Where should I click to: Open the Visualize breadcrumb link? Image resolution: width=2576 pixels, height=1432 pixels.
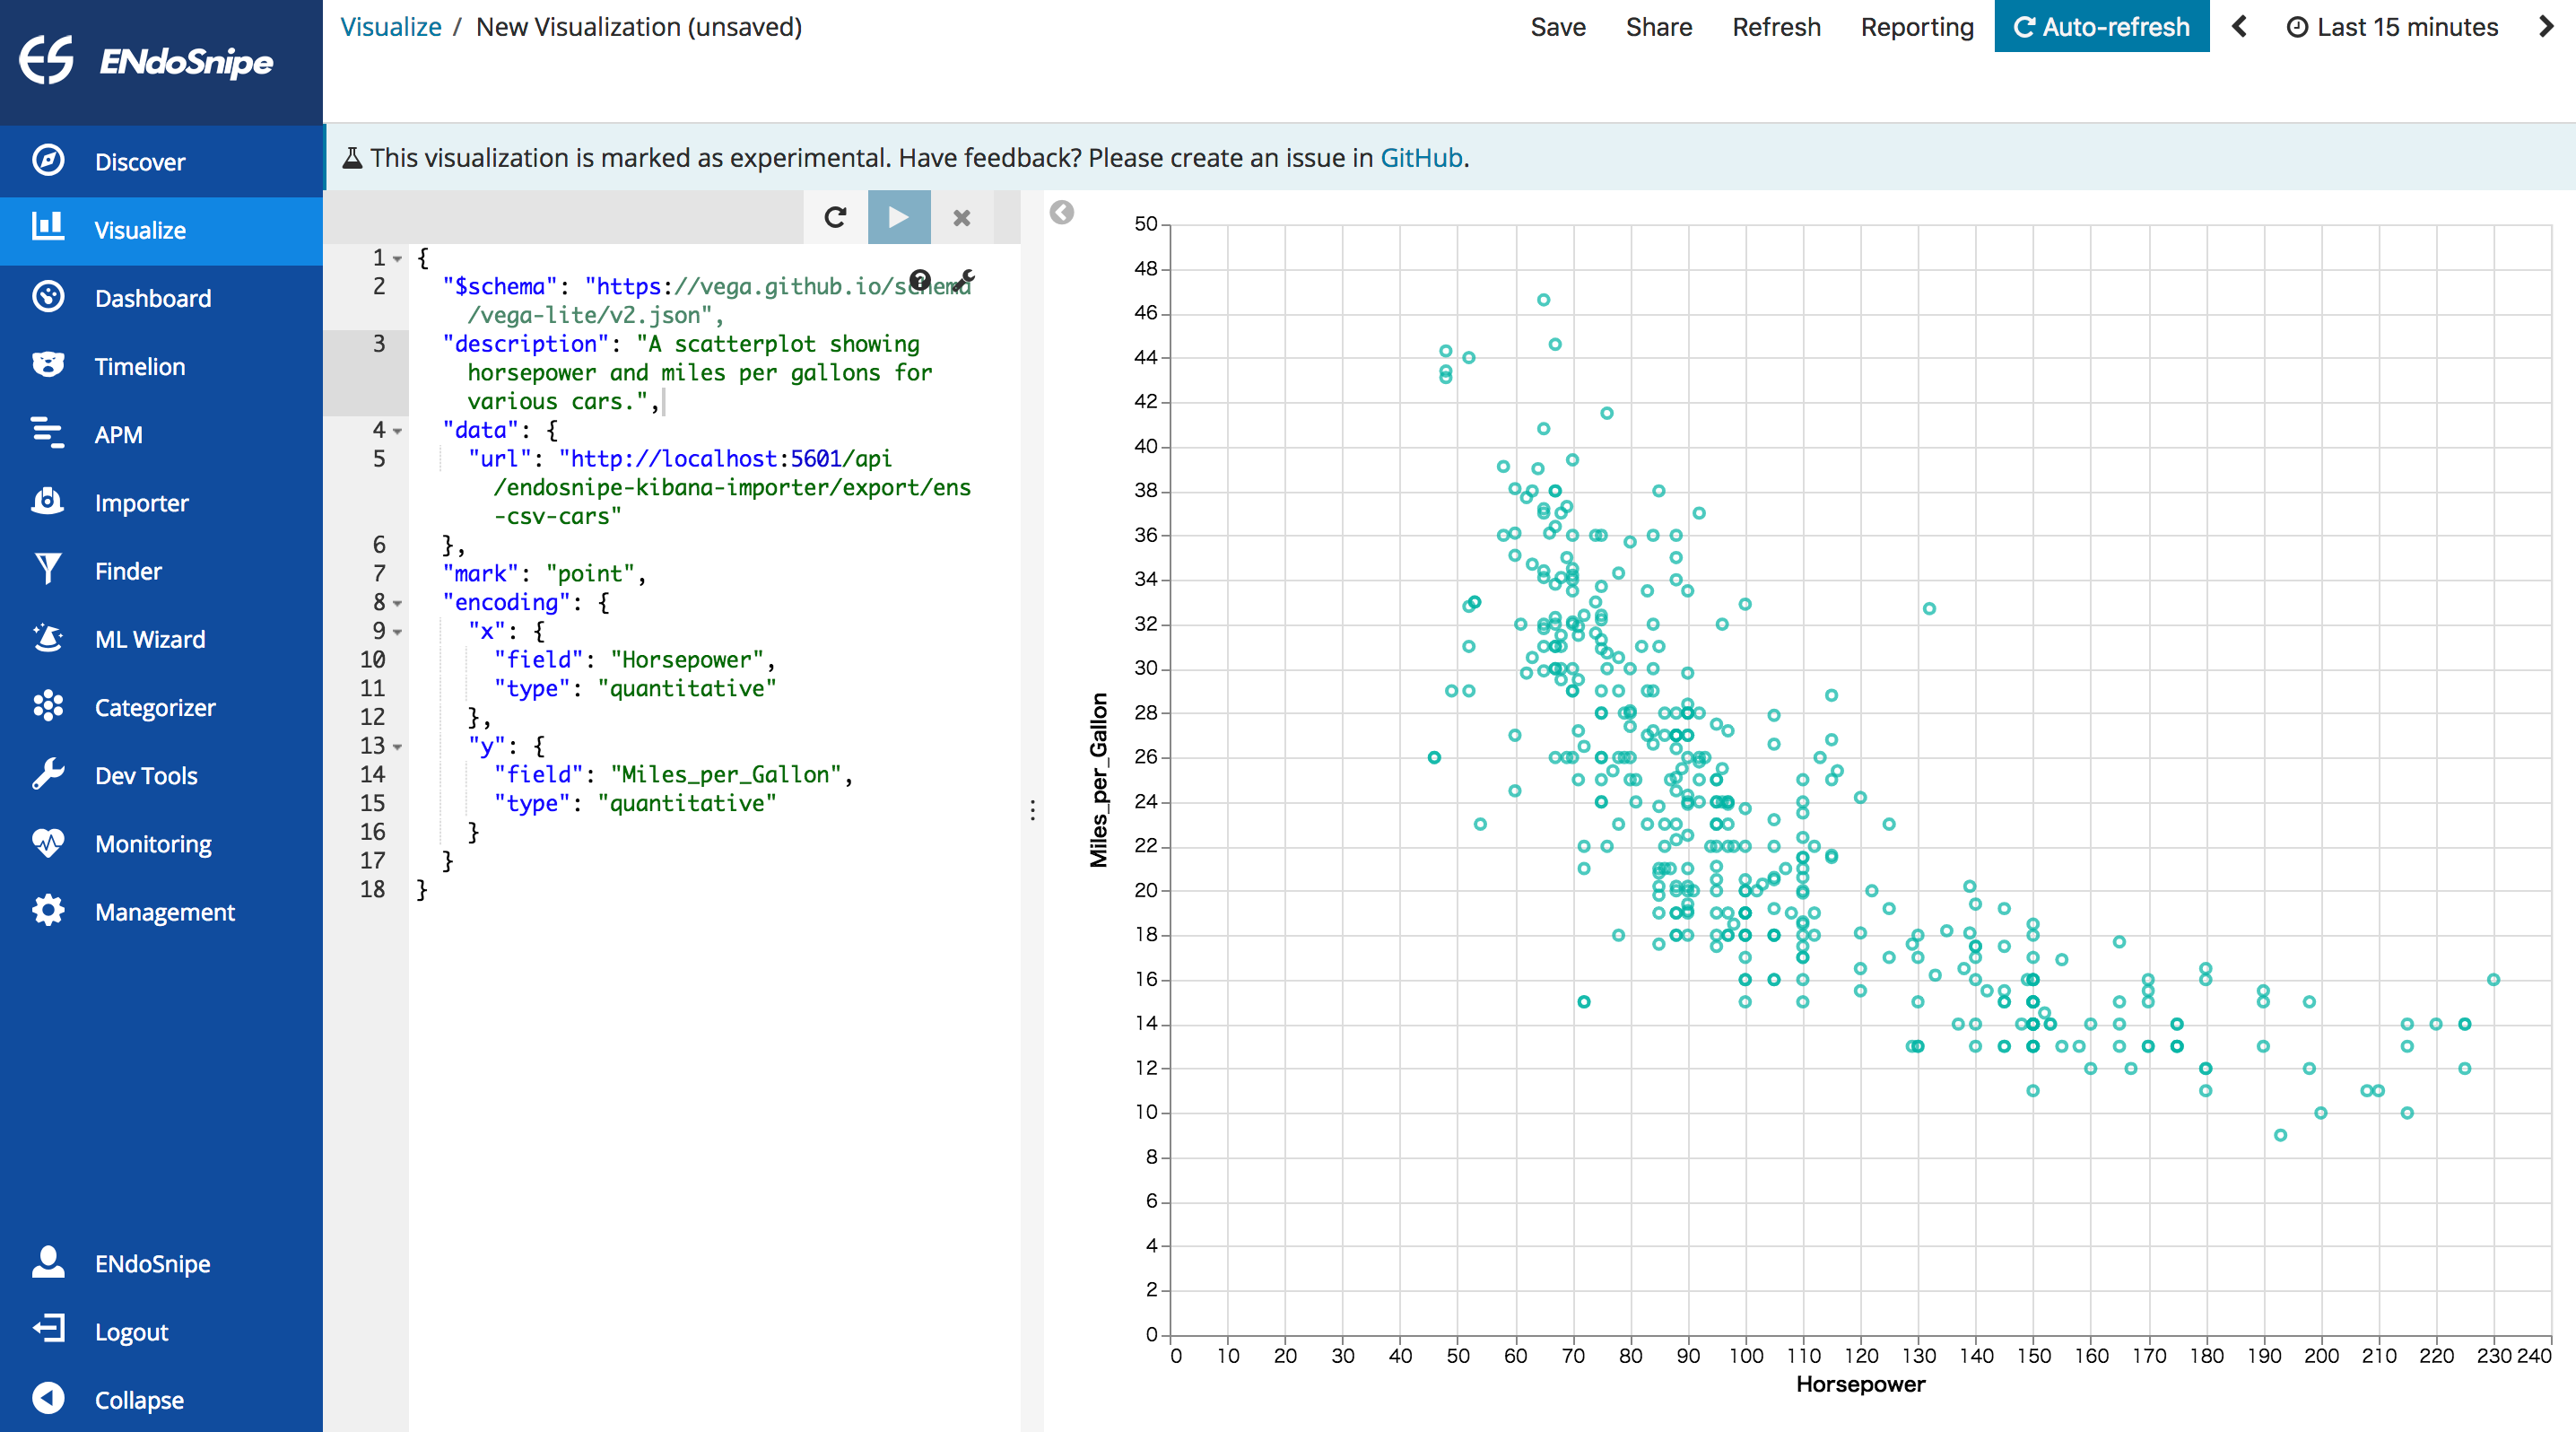[x=390, y=27]
